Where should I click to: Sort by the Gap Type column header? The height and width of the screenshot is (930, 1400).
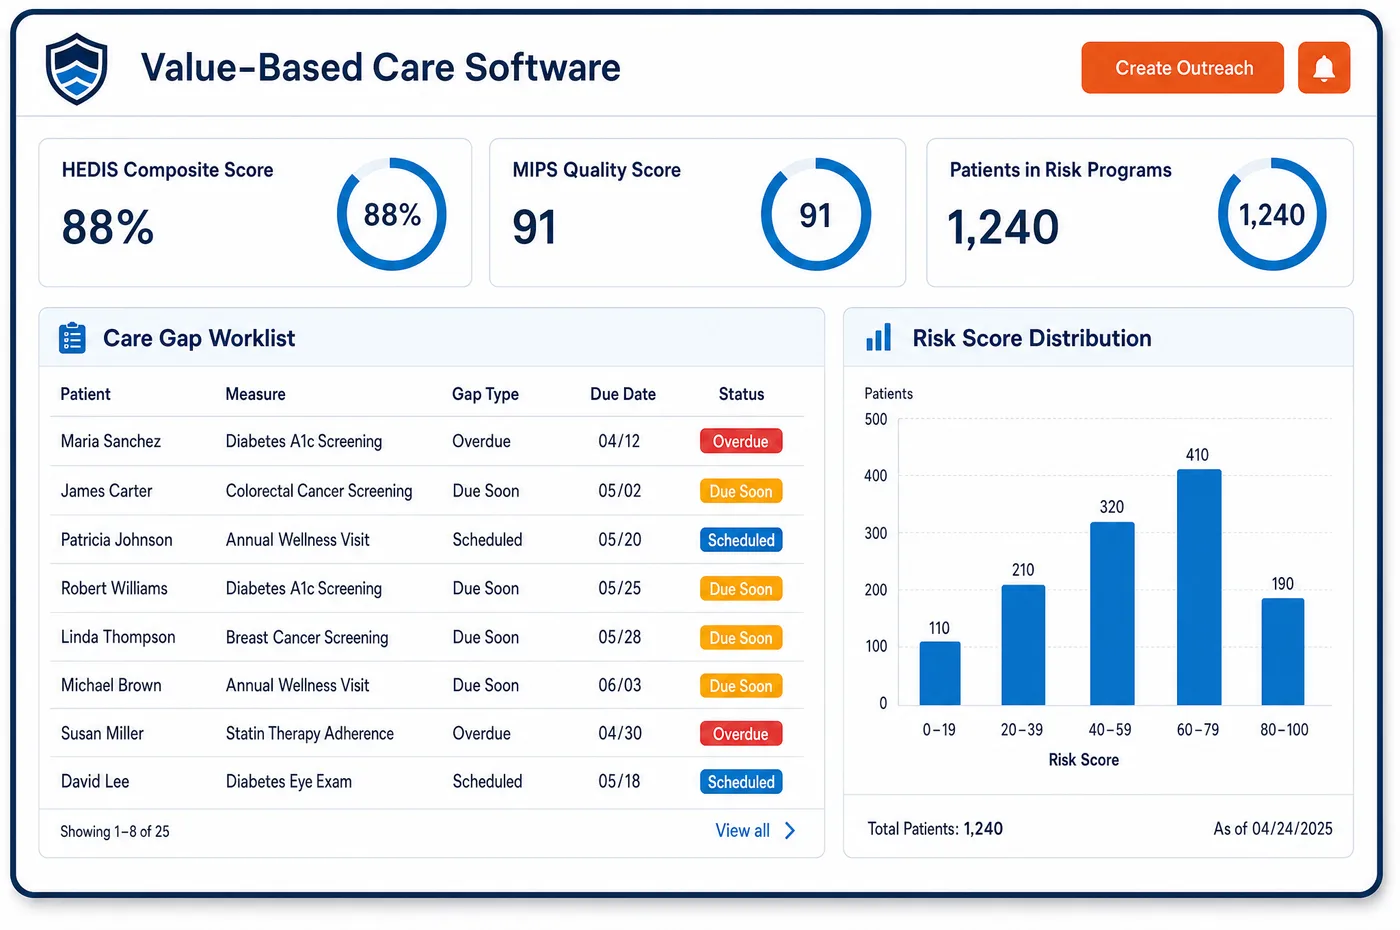coord(485,394)
